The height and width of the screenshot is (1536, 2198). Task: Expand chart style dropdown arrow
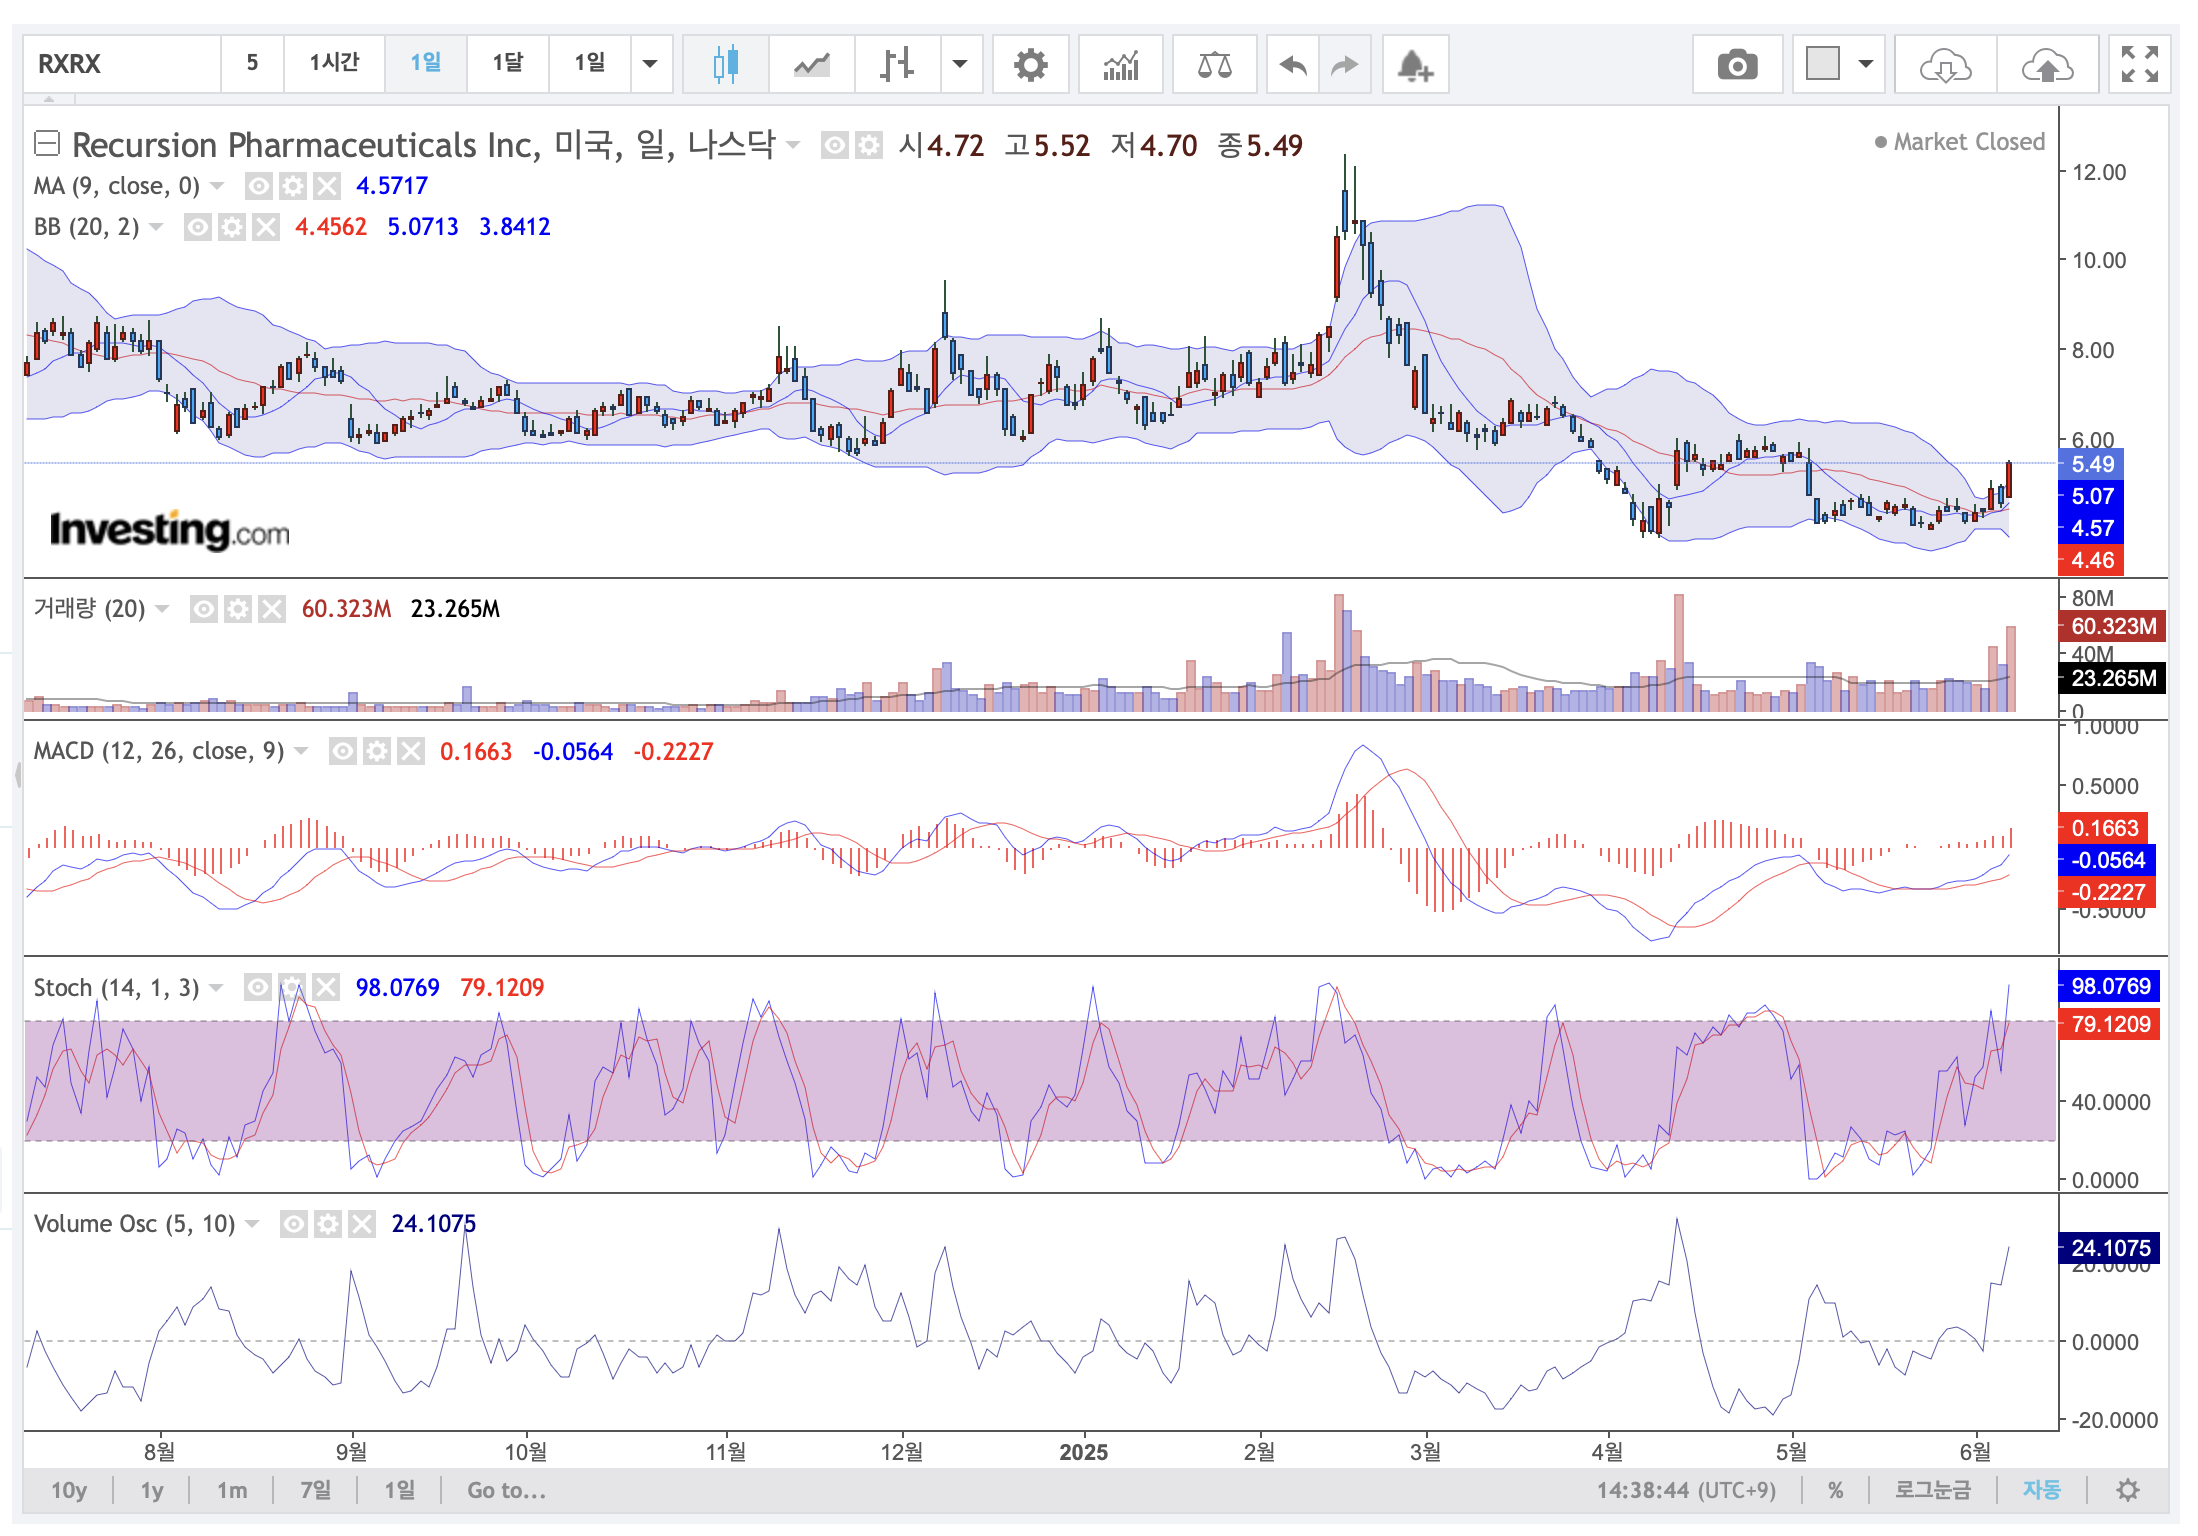pos(960,65)
